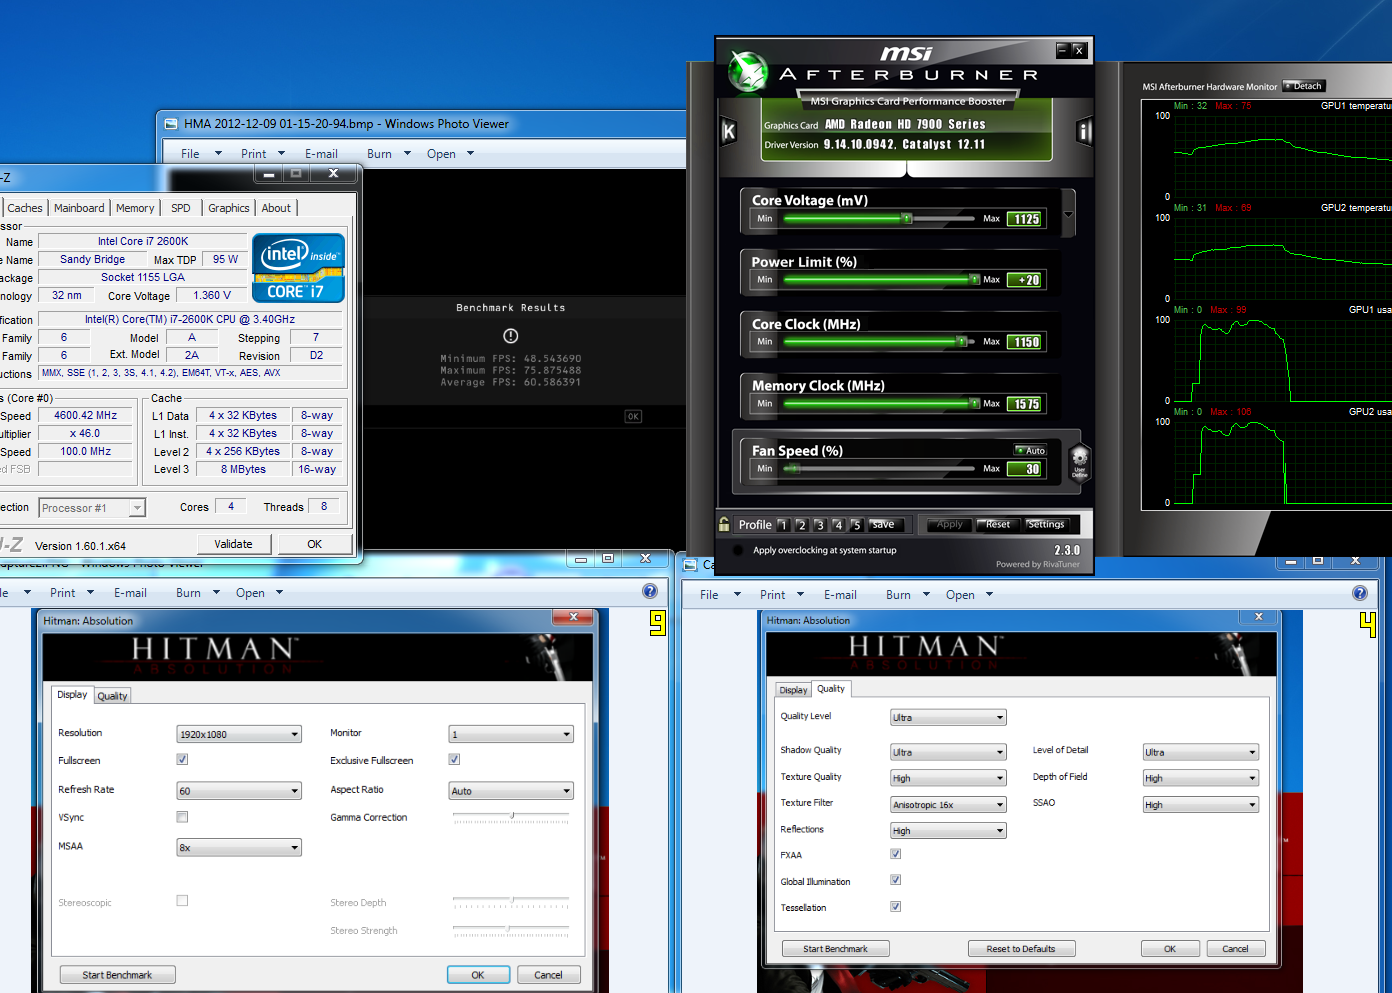Viewport: 1392px width, 993px height.
Task: Open the MSAA dropdown set to 8x
Action: 239,847
